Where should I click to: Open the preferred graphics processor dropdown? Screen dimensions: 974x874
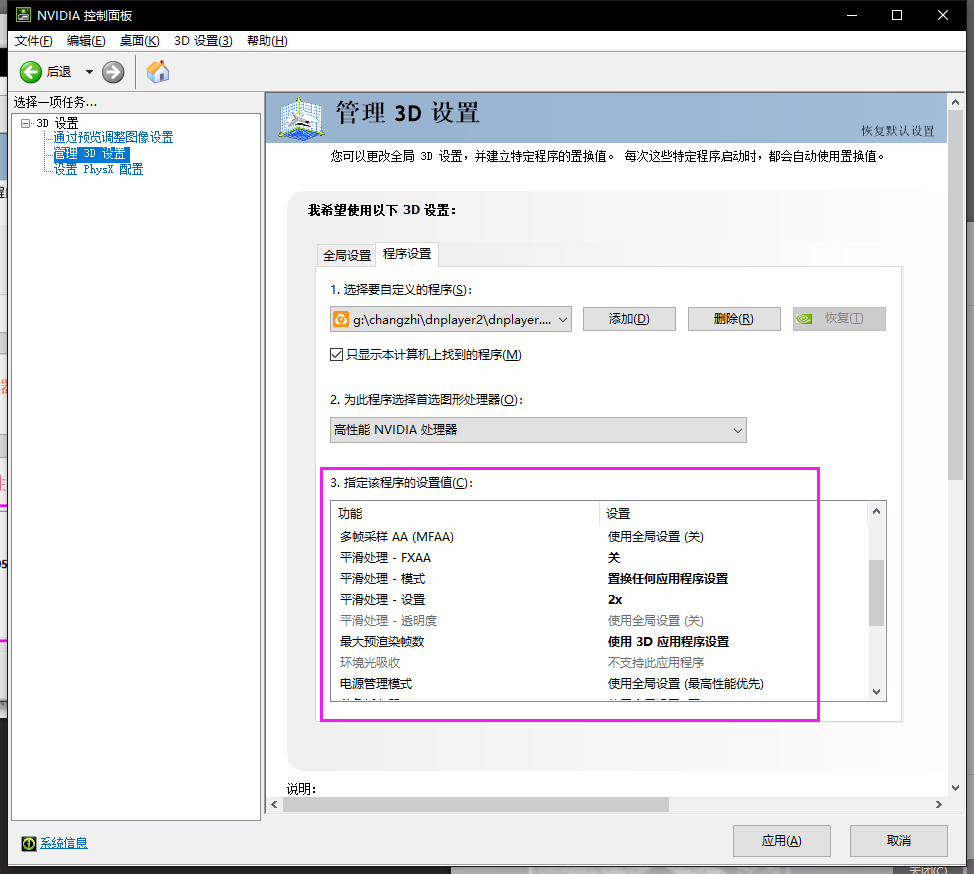pos(538,430)
